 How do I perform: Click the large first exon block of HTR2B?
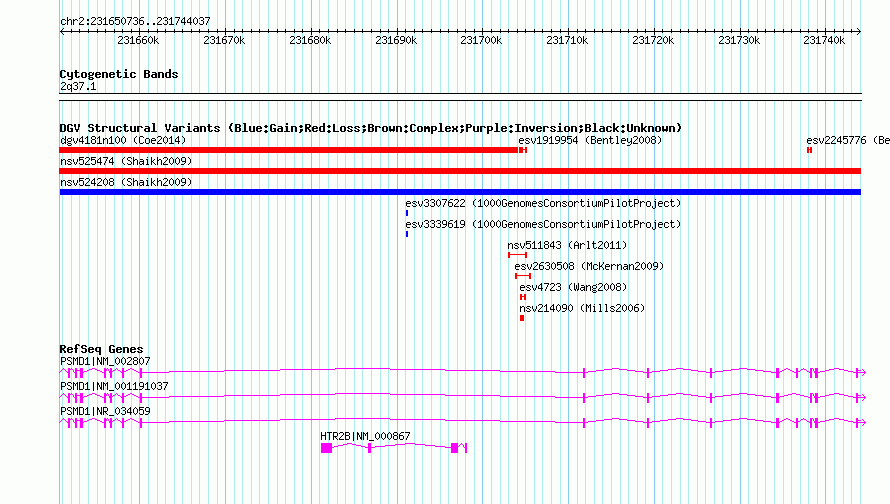[326, 448]
